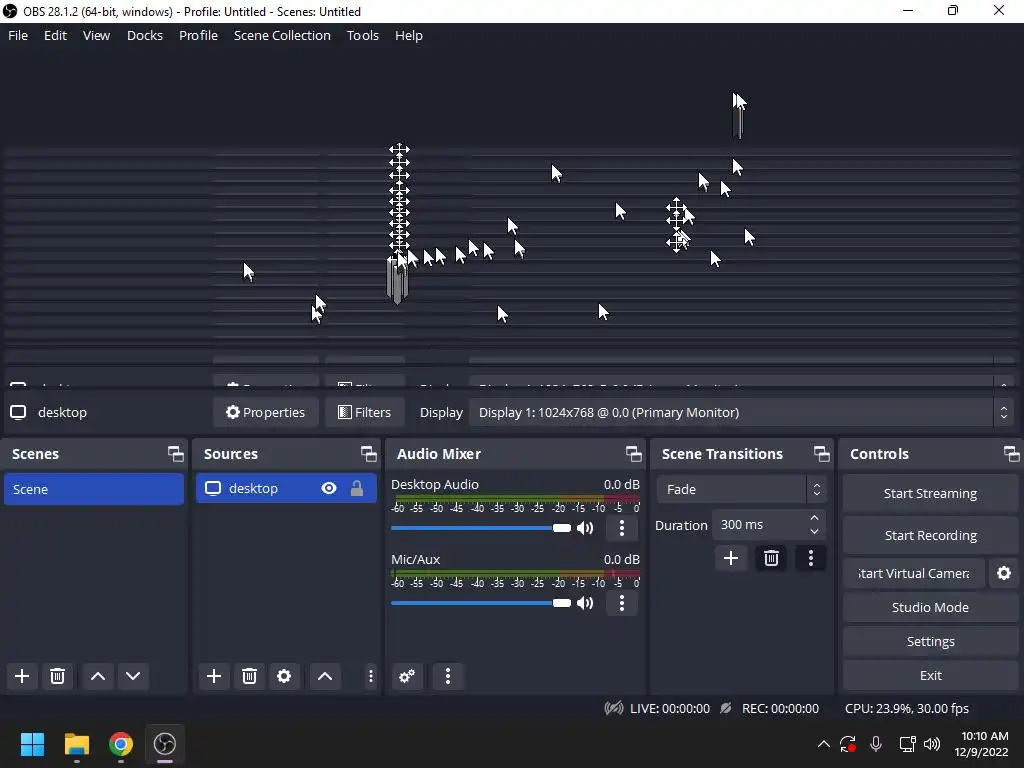
Task: Open Audio Mixer menu dots at bottom
Action: (448, 676)
